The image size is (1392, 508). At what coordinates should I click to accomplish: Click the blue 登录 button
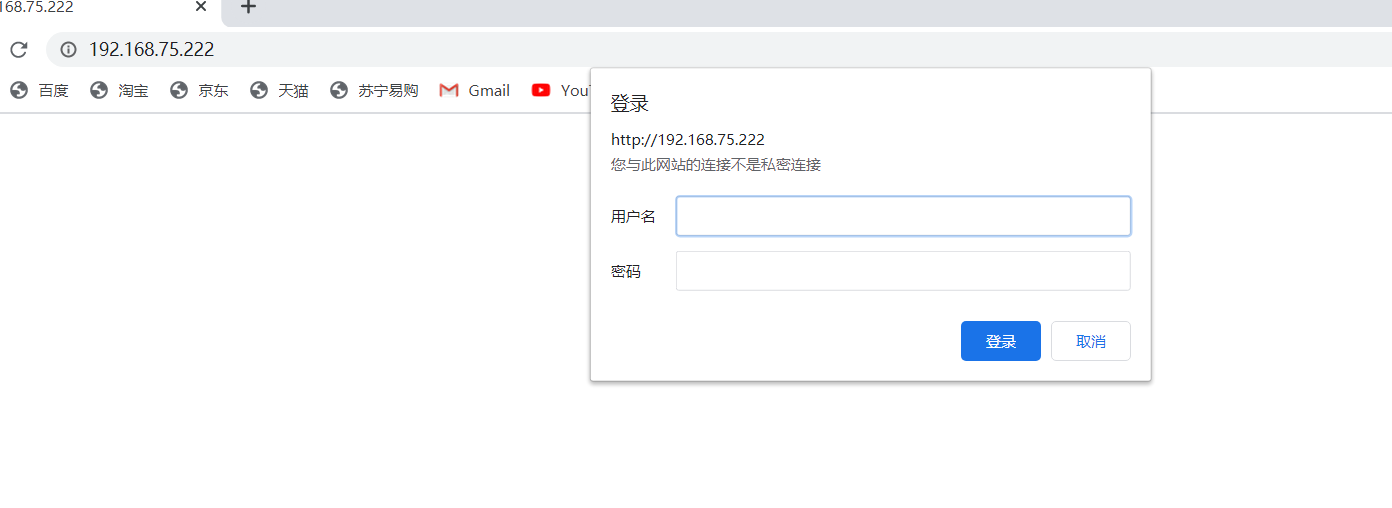(1000, 341)
